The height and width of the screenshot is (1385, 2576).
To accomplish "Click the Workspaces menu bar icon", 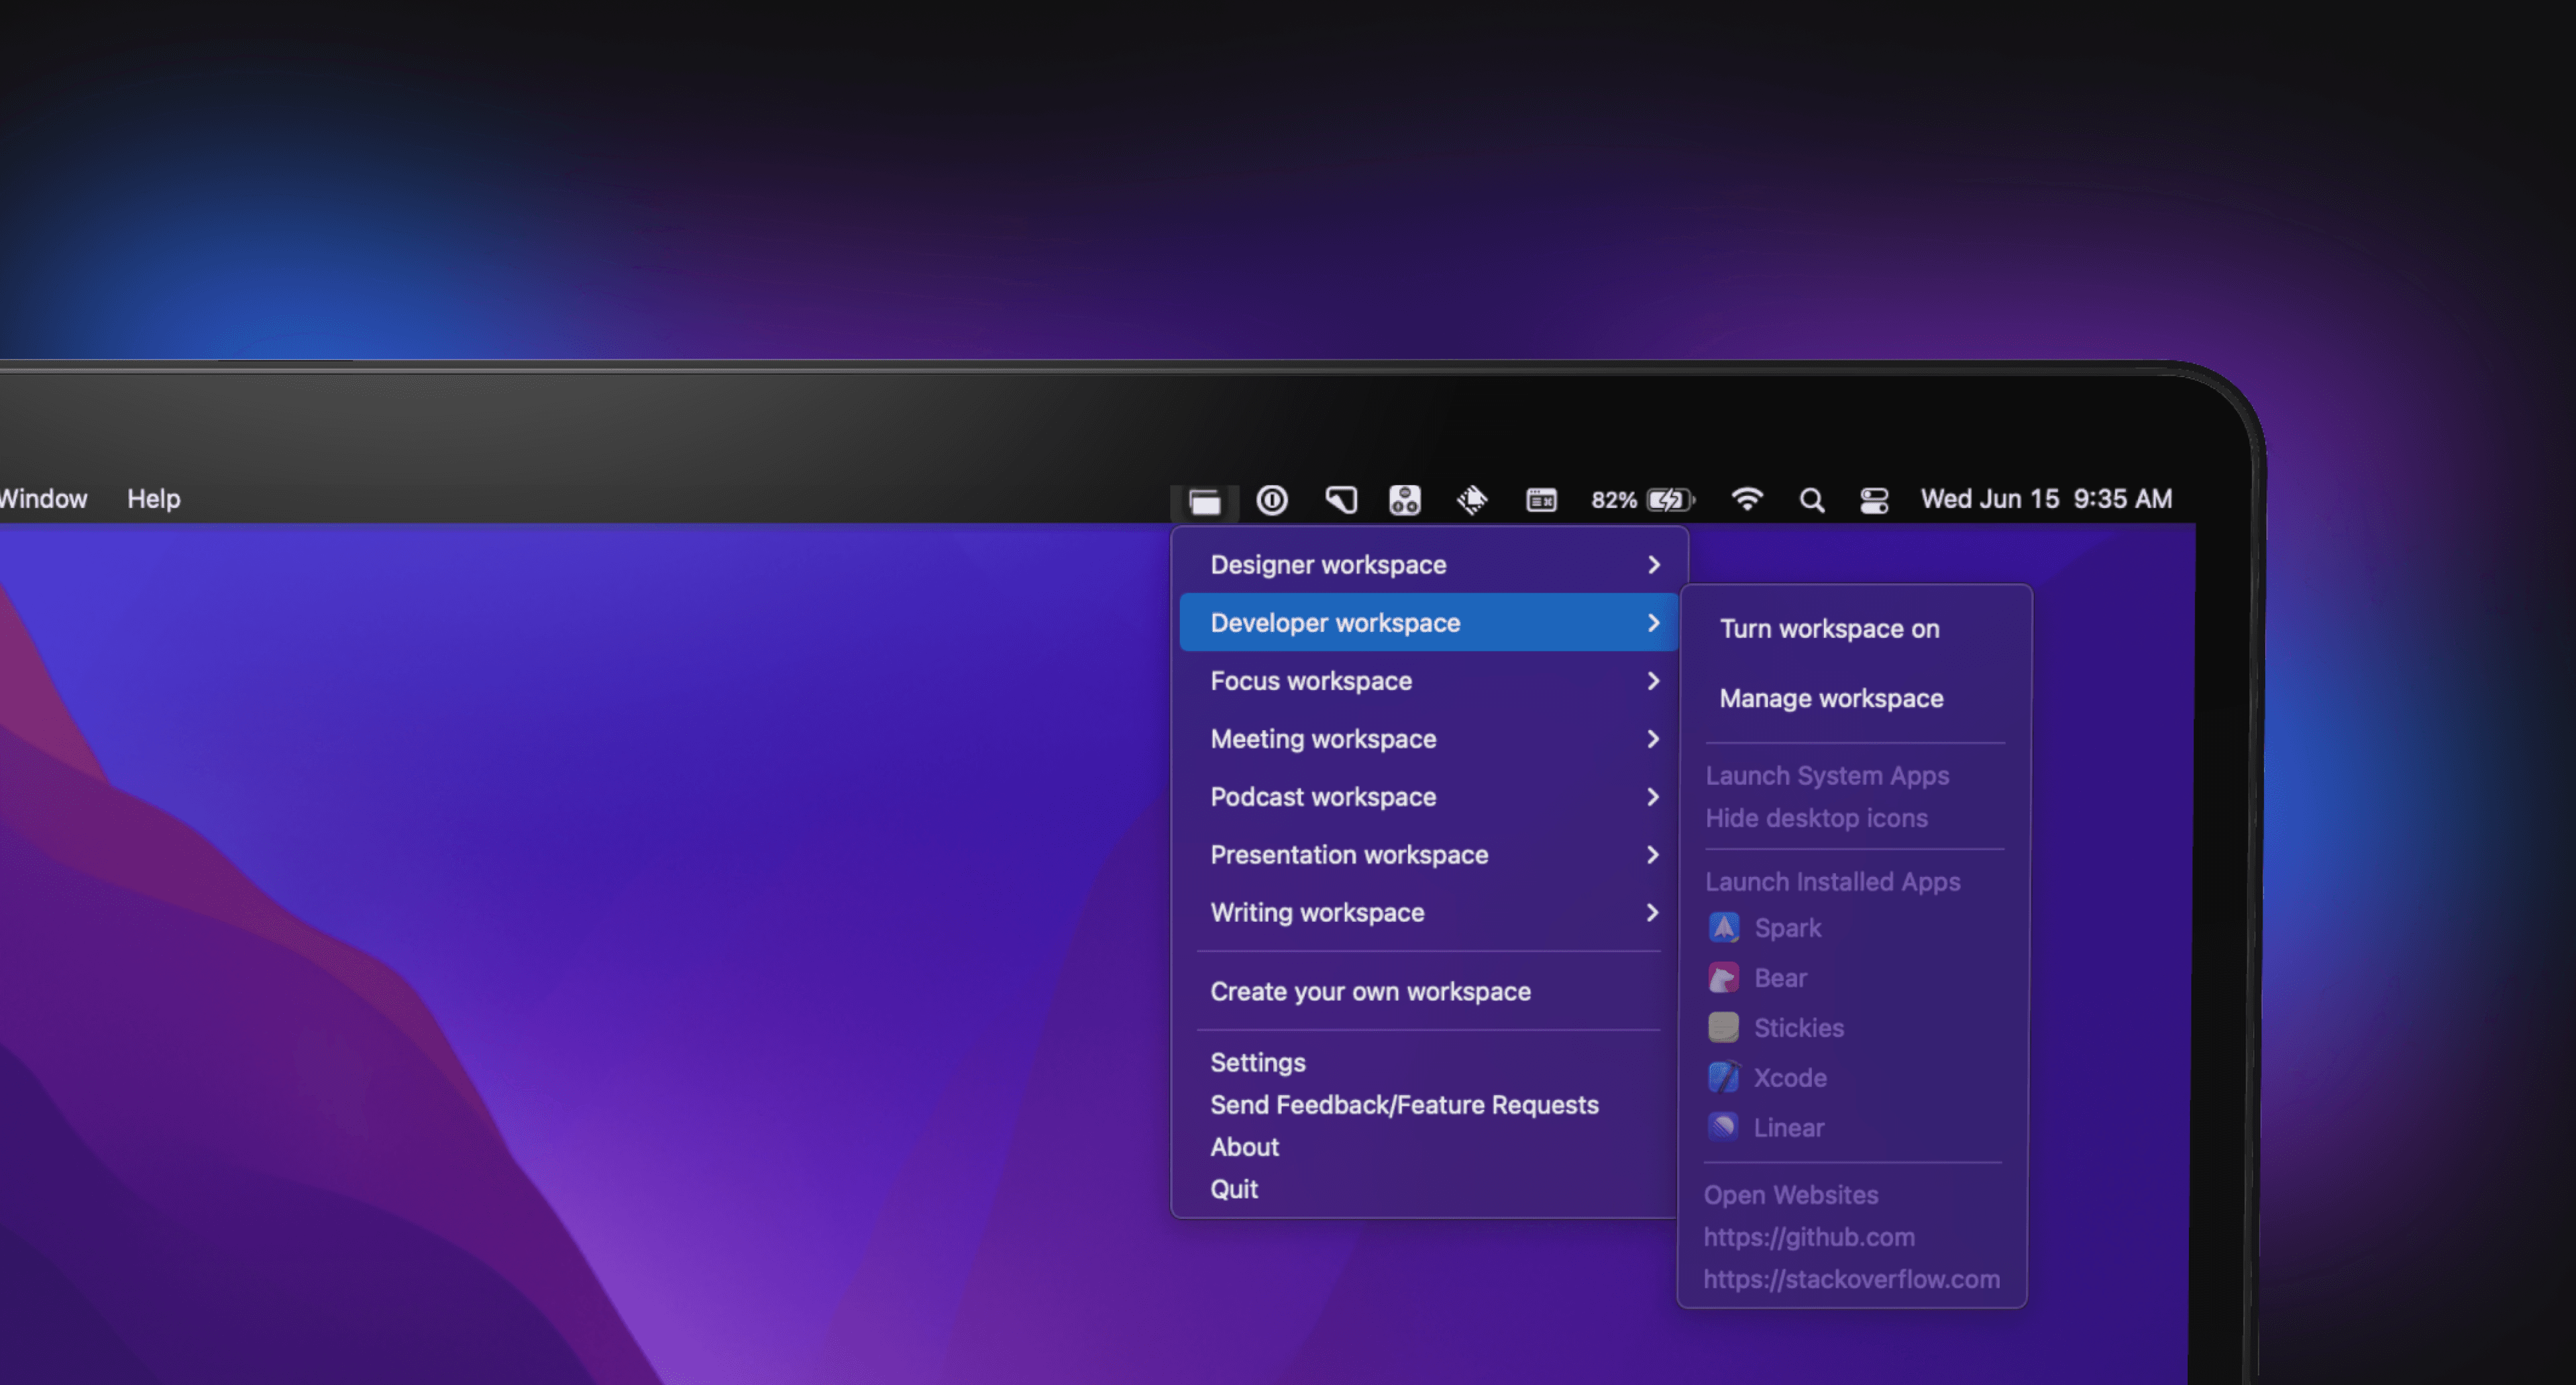I will coord(1204,501).
